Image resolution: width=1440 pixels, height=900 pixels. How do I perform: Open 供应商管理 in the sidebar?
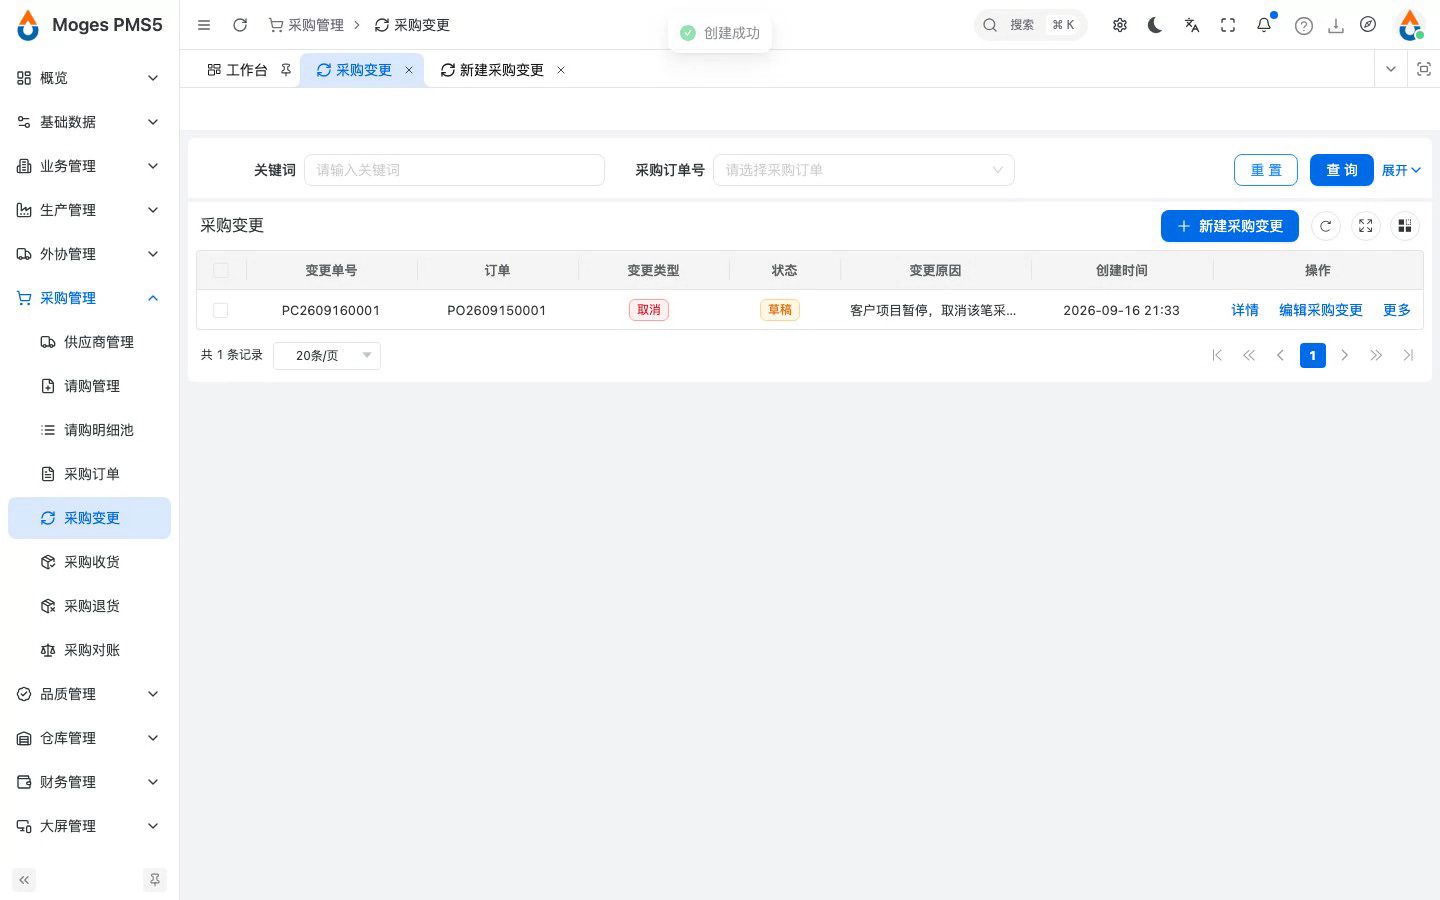click(89, 342)
